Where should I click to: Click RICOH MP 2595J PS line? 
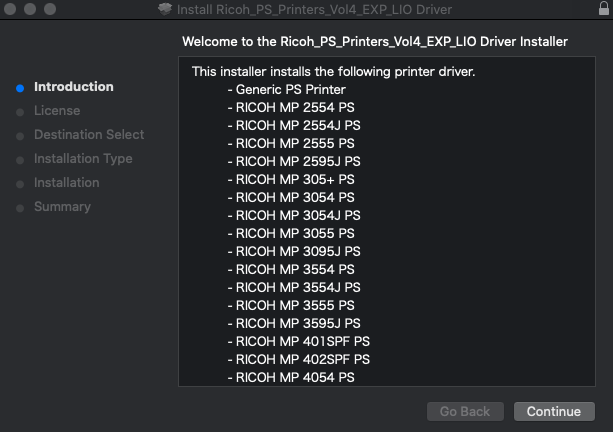(x=294, y=161)
